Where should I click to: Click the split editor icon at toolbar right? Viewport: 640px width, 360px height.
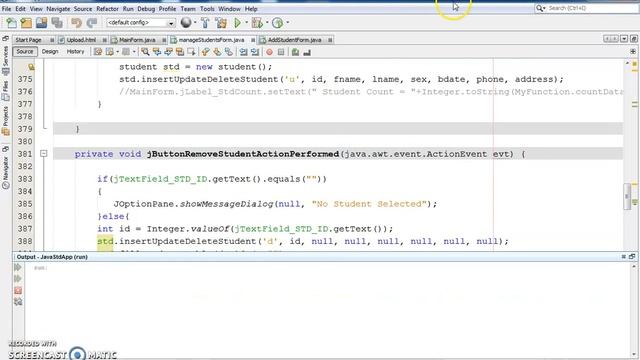(x=633, y=52)
